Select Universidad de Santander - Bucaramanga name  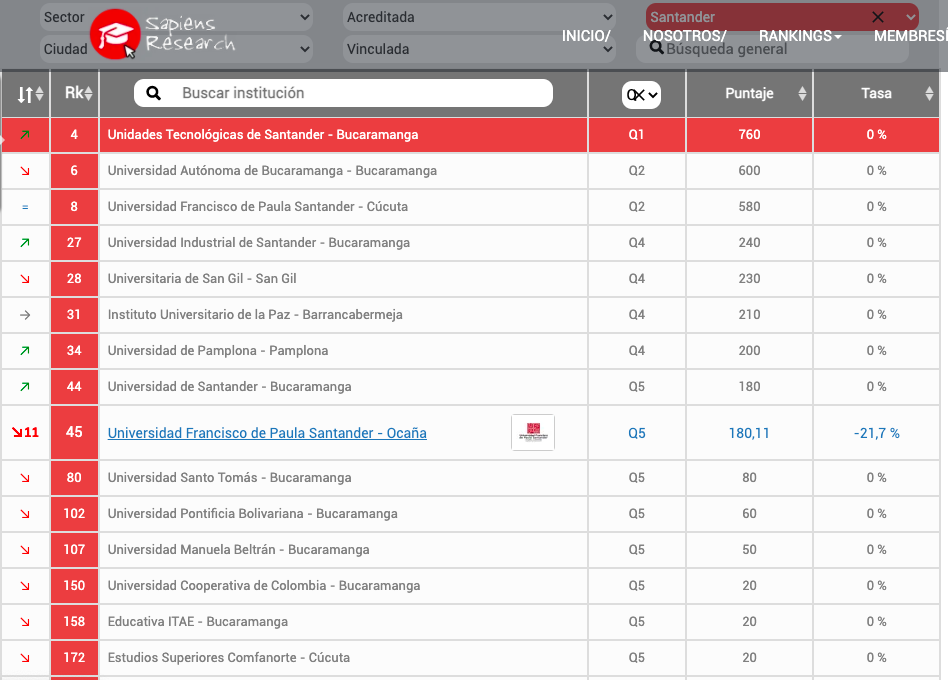[229, 387]
